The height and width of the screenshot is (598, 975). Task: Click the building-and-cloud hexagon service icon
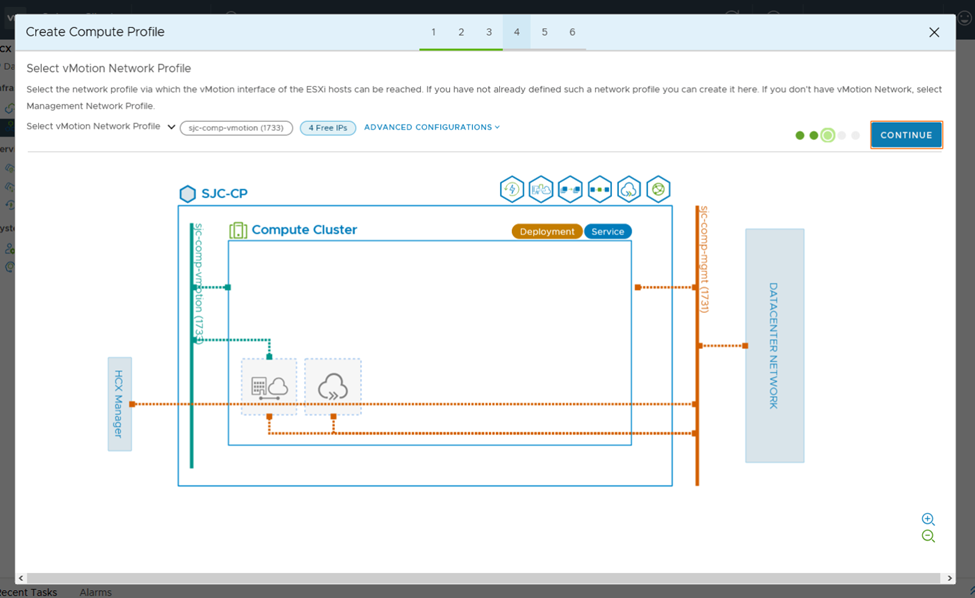(x=541, y=189)
